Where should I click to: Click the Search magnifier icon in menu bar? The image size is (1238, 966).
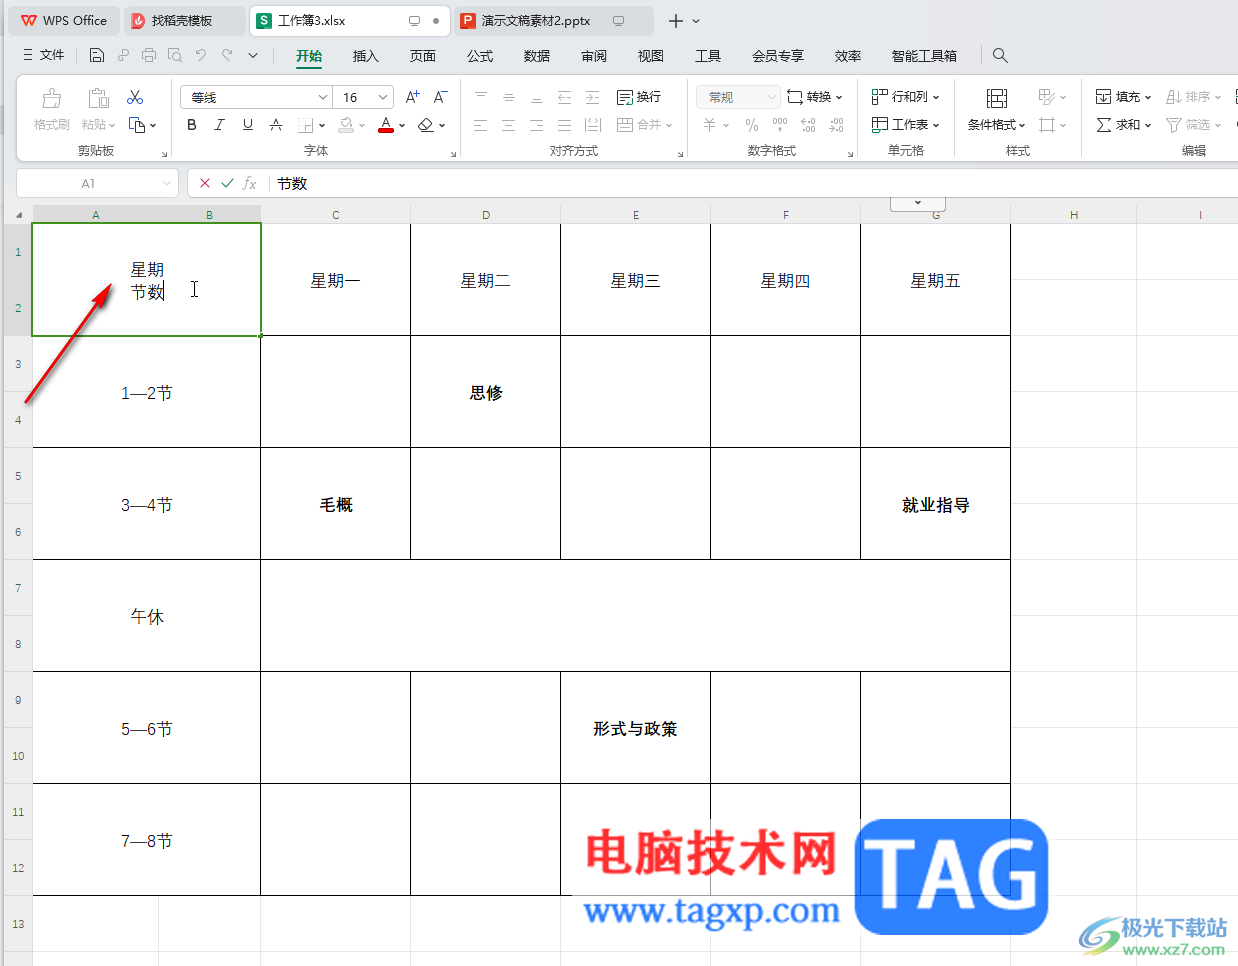click(x=1000, y=55)
